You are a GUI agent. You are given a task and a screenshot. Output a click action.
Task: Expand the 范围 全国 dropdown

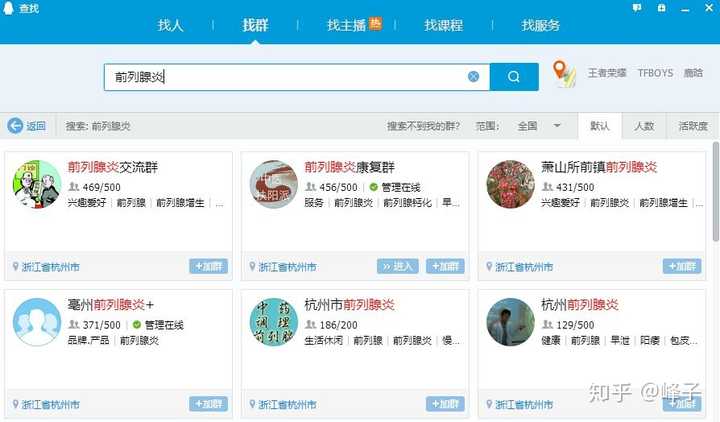click(539, 126)
